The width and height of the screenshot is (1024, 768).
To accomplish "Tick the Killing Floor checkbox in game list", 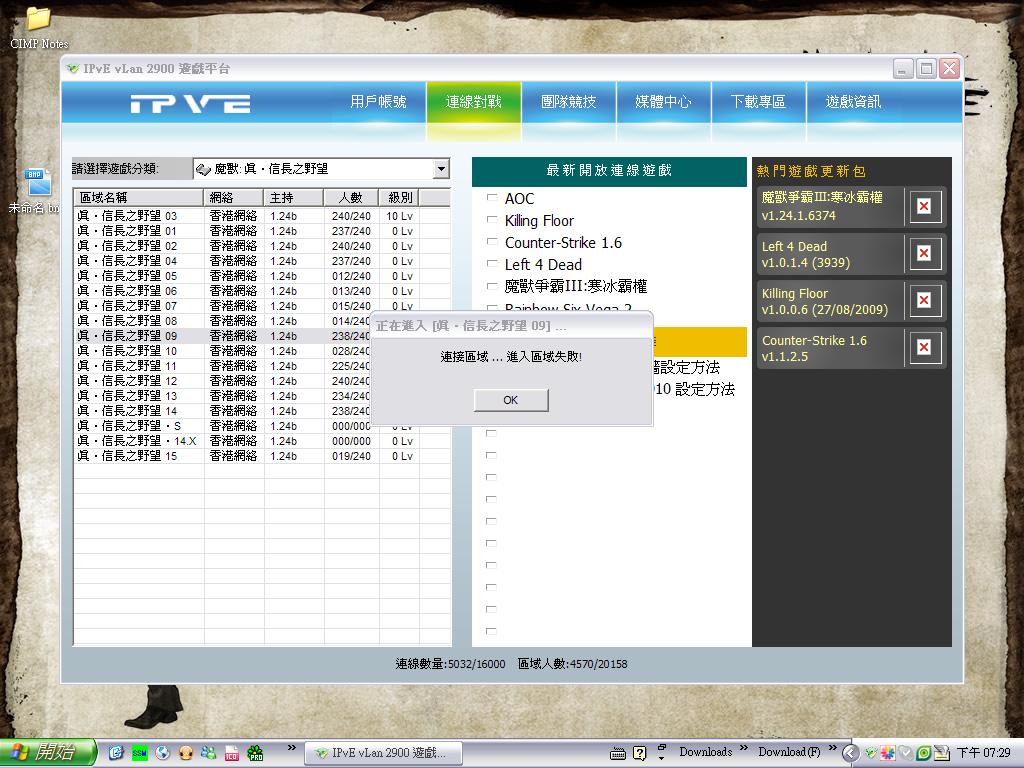I will coord(491,220).
